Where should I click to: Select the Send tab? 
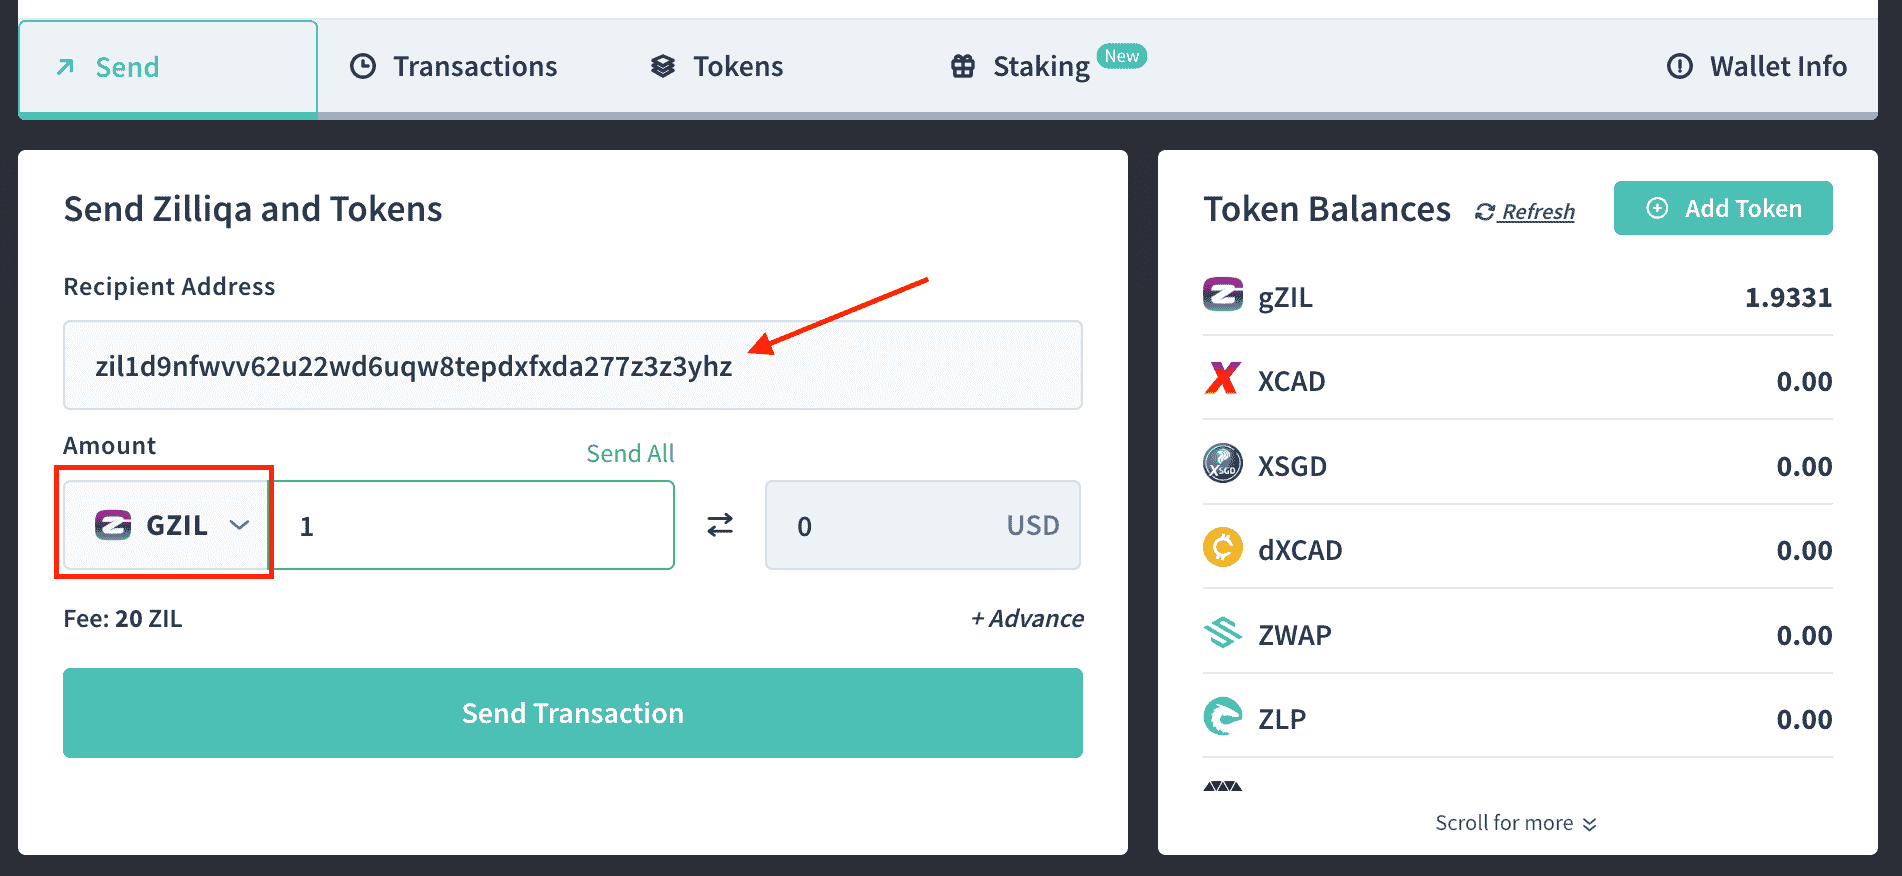coord(168,68)
